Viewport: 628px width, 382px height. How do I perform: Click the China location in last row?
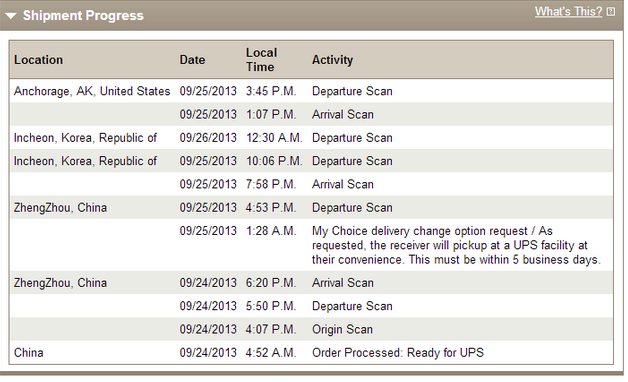[28, 353]
